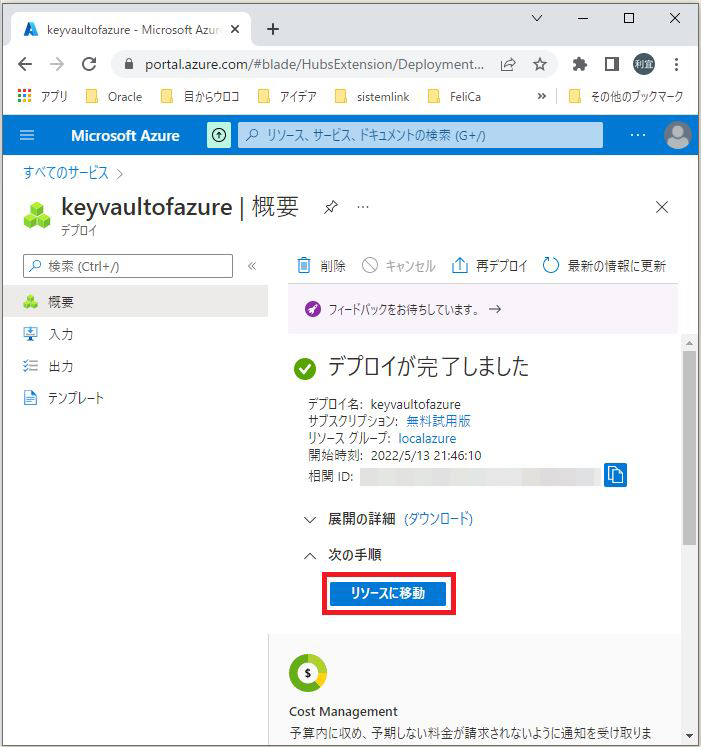701x747 pixels.
Task: Click the 再デプロイ upload icon
Action: [459, 265]
